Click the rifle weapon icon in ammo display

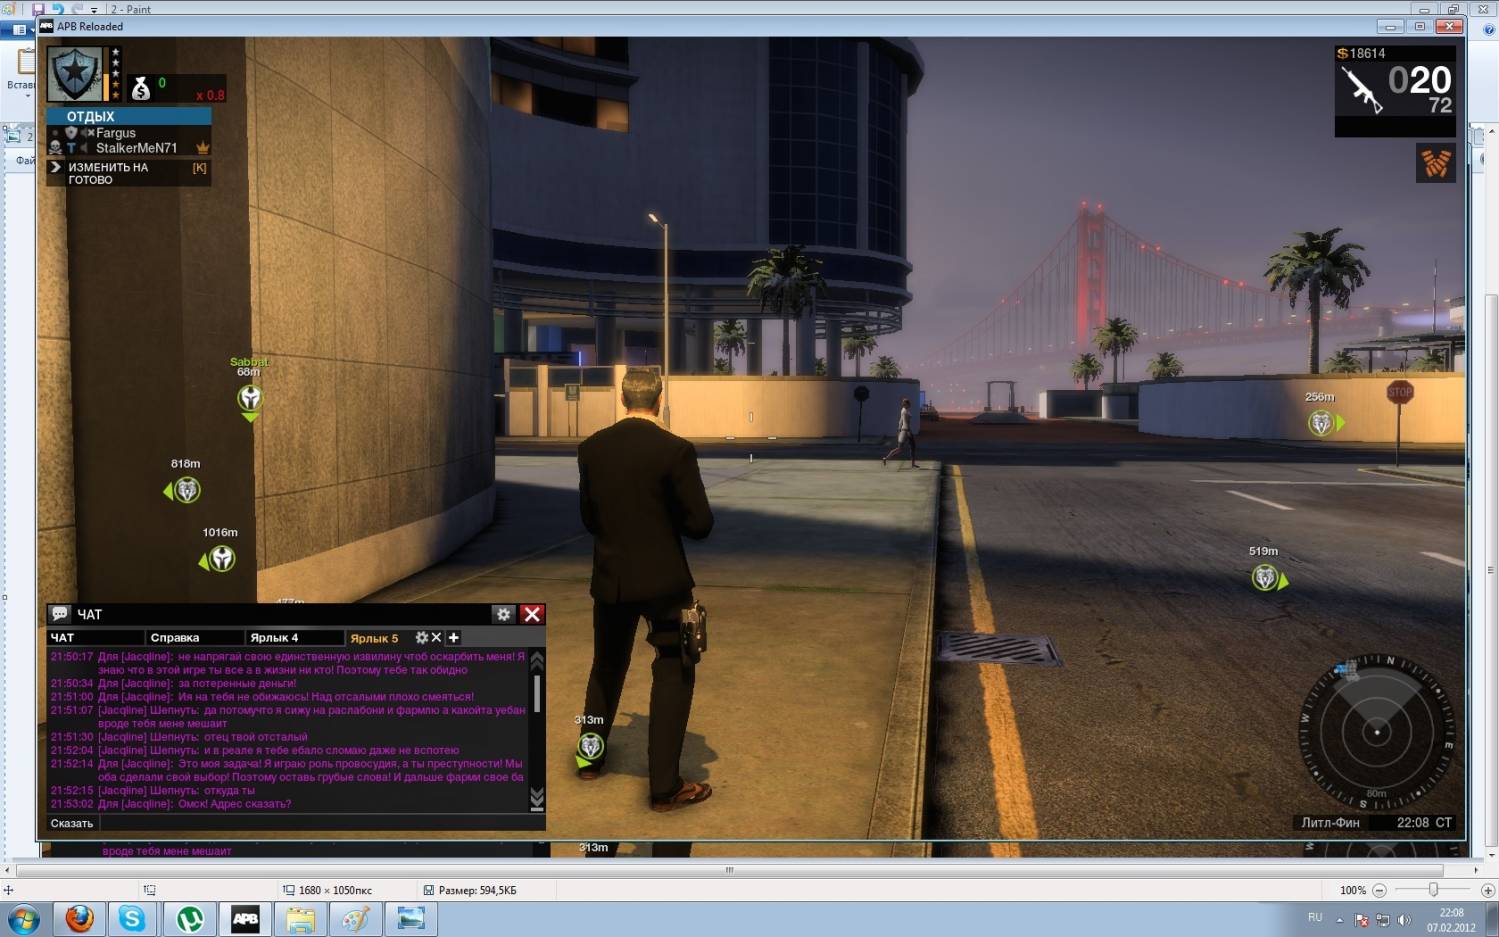pos(1362,90)
